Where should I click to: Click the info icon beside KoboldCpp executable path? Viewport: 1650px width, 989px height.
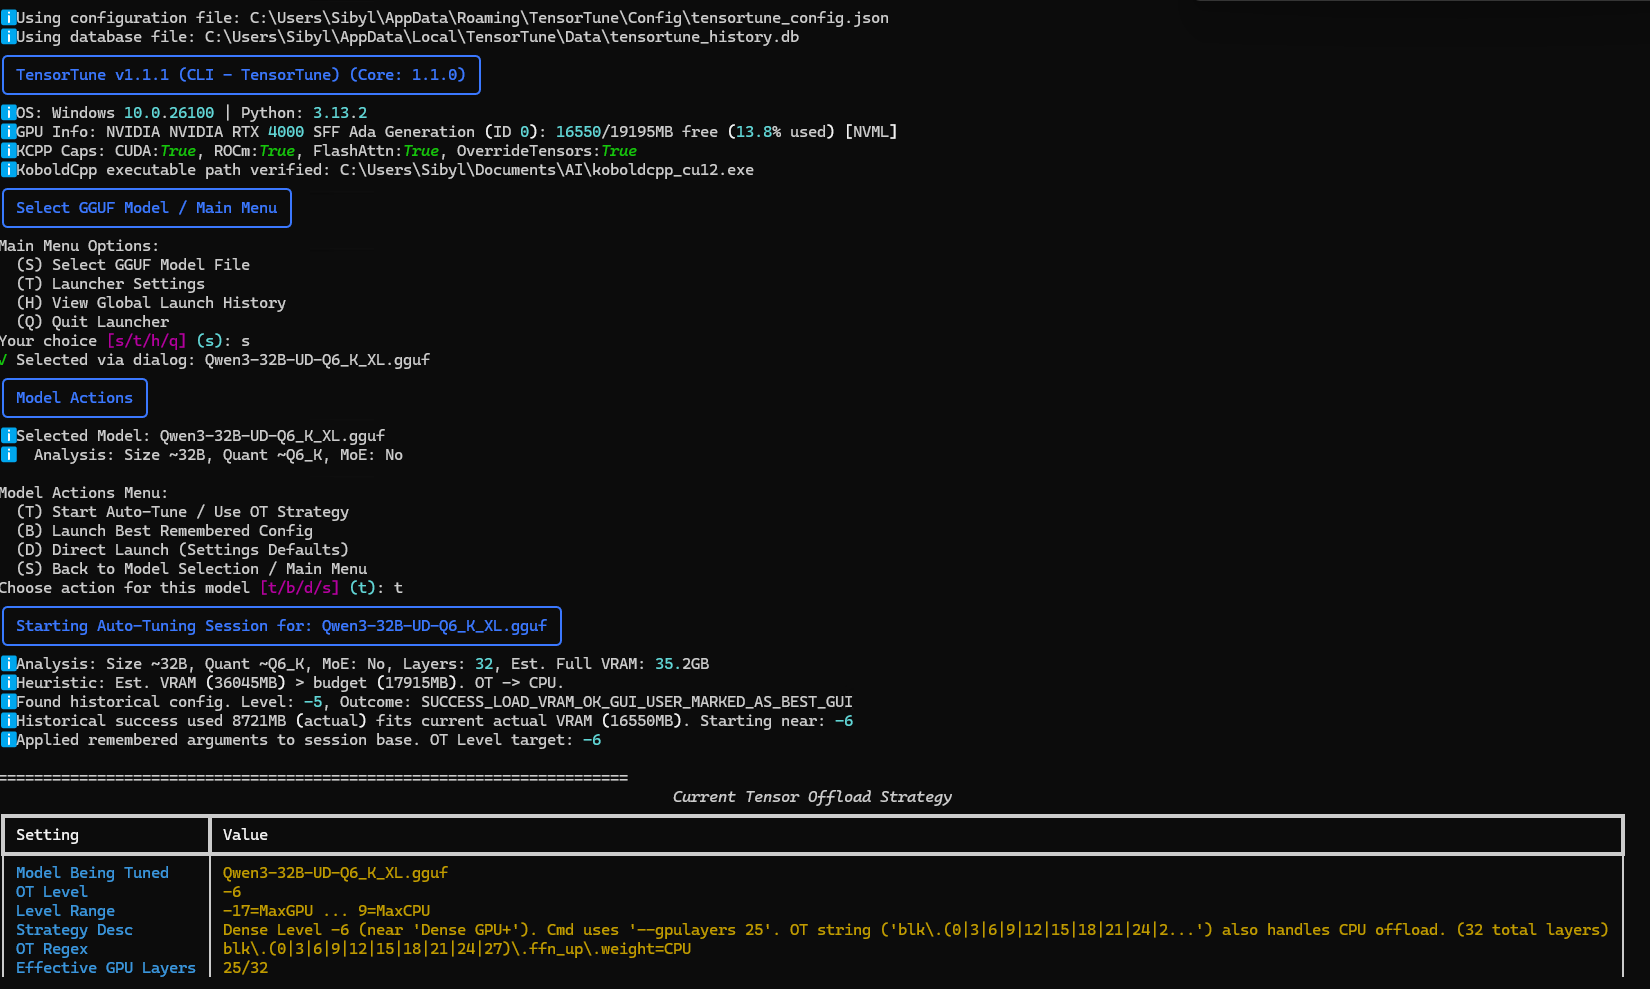pos(8,170)
